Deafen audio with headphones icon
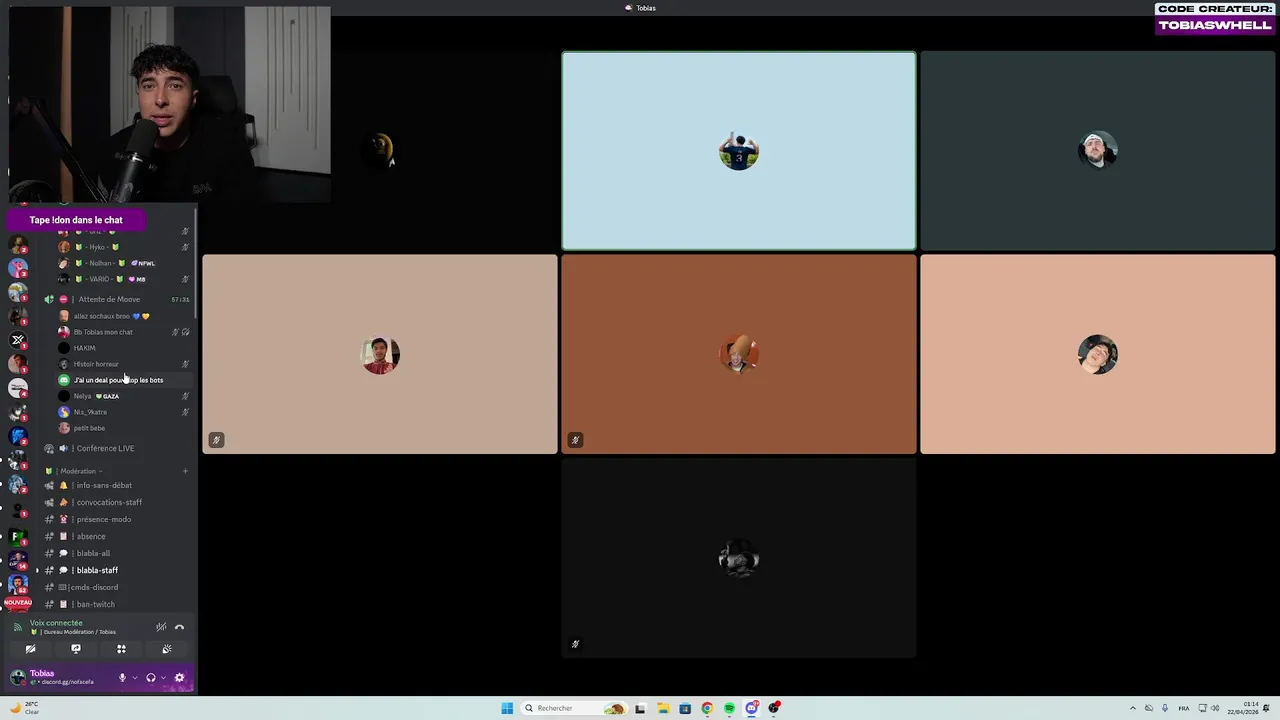 151,677
